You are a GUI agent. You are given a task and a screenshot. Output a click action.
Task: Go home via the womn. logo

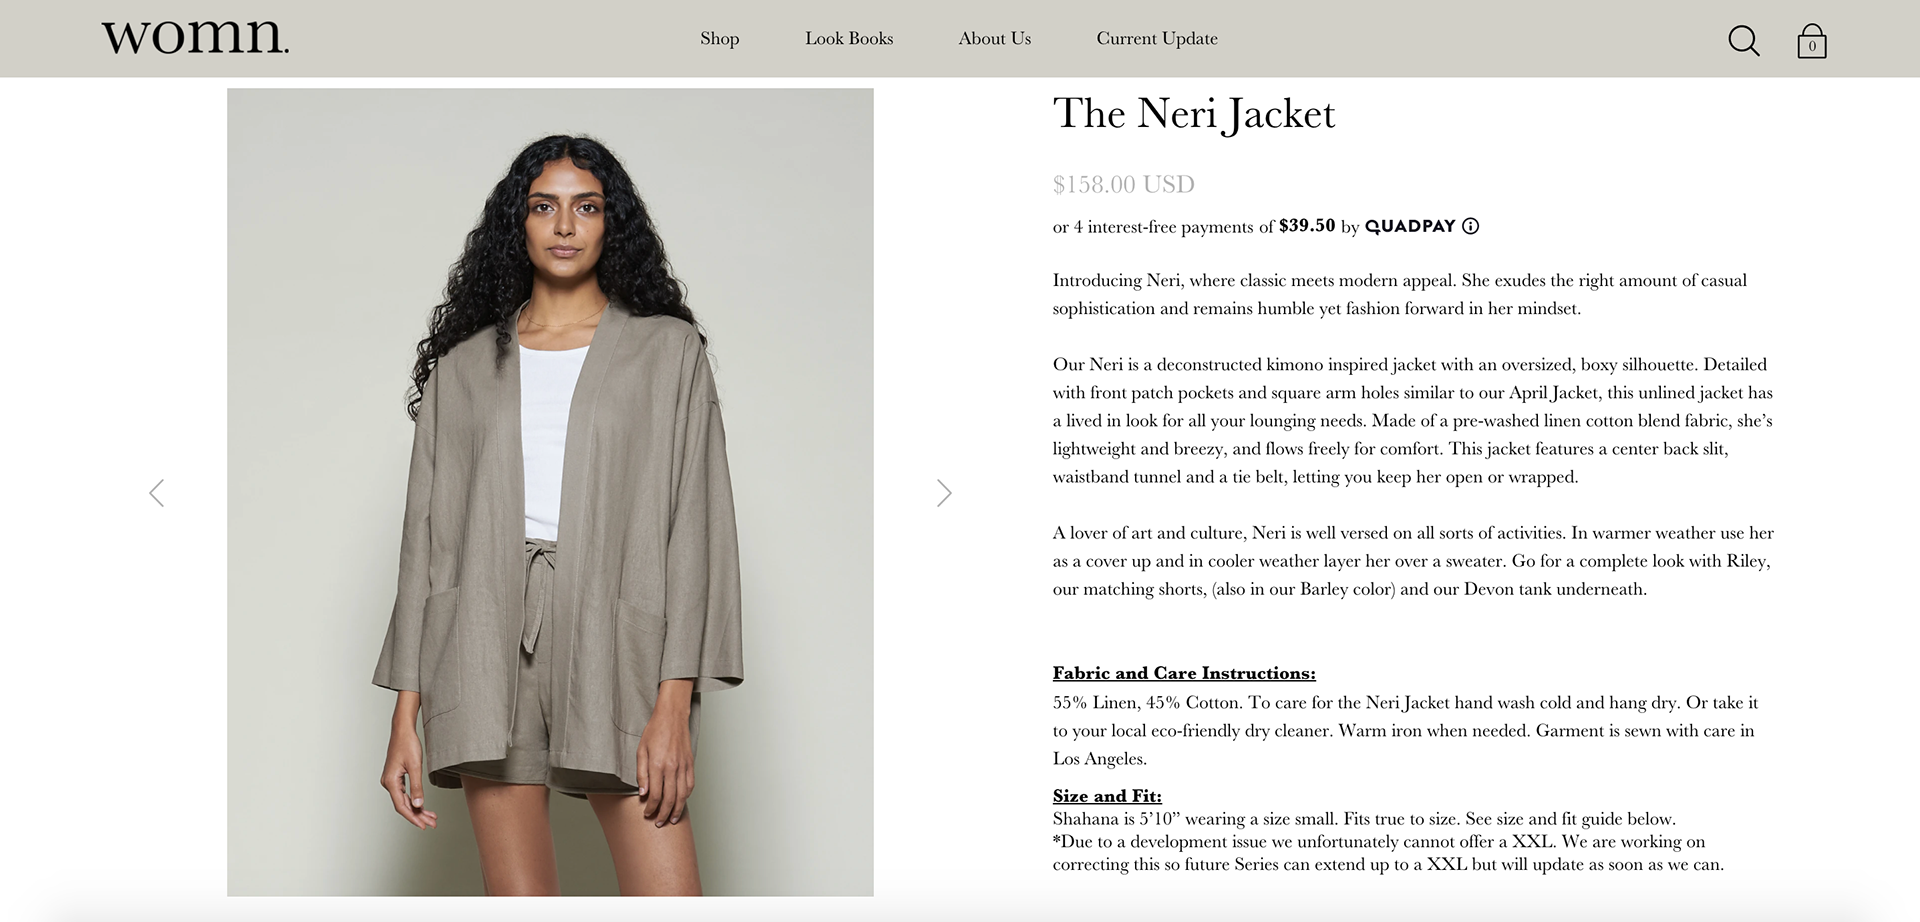coord(195,36)
